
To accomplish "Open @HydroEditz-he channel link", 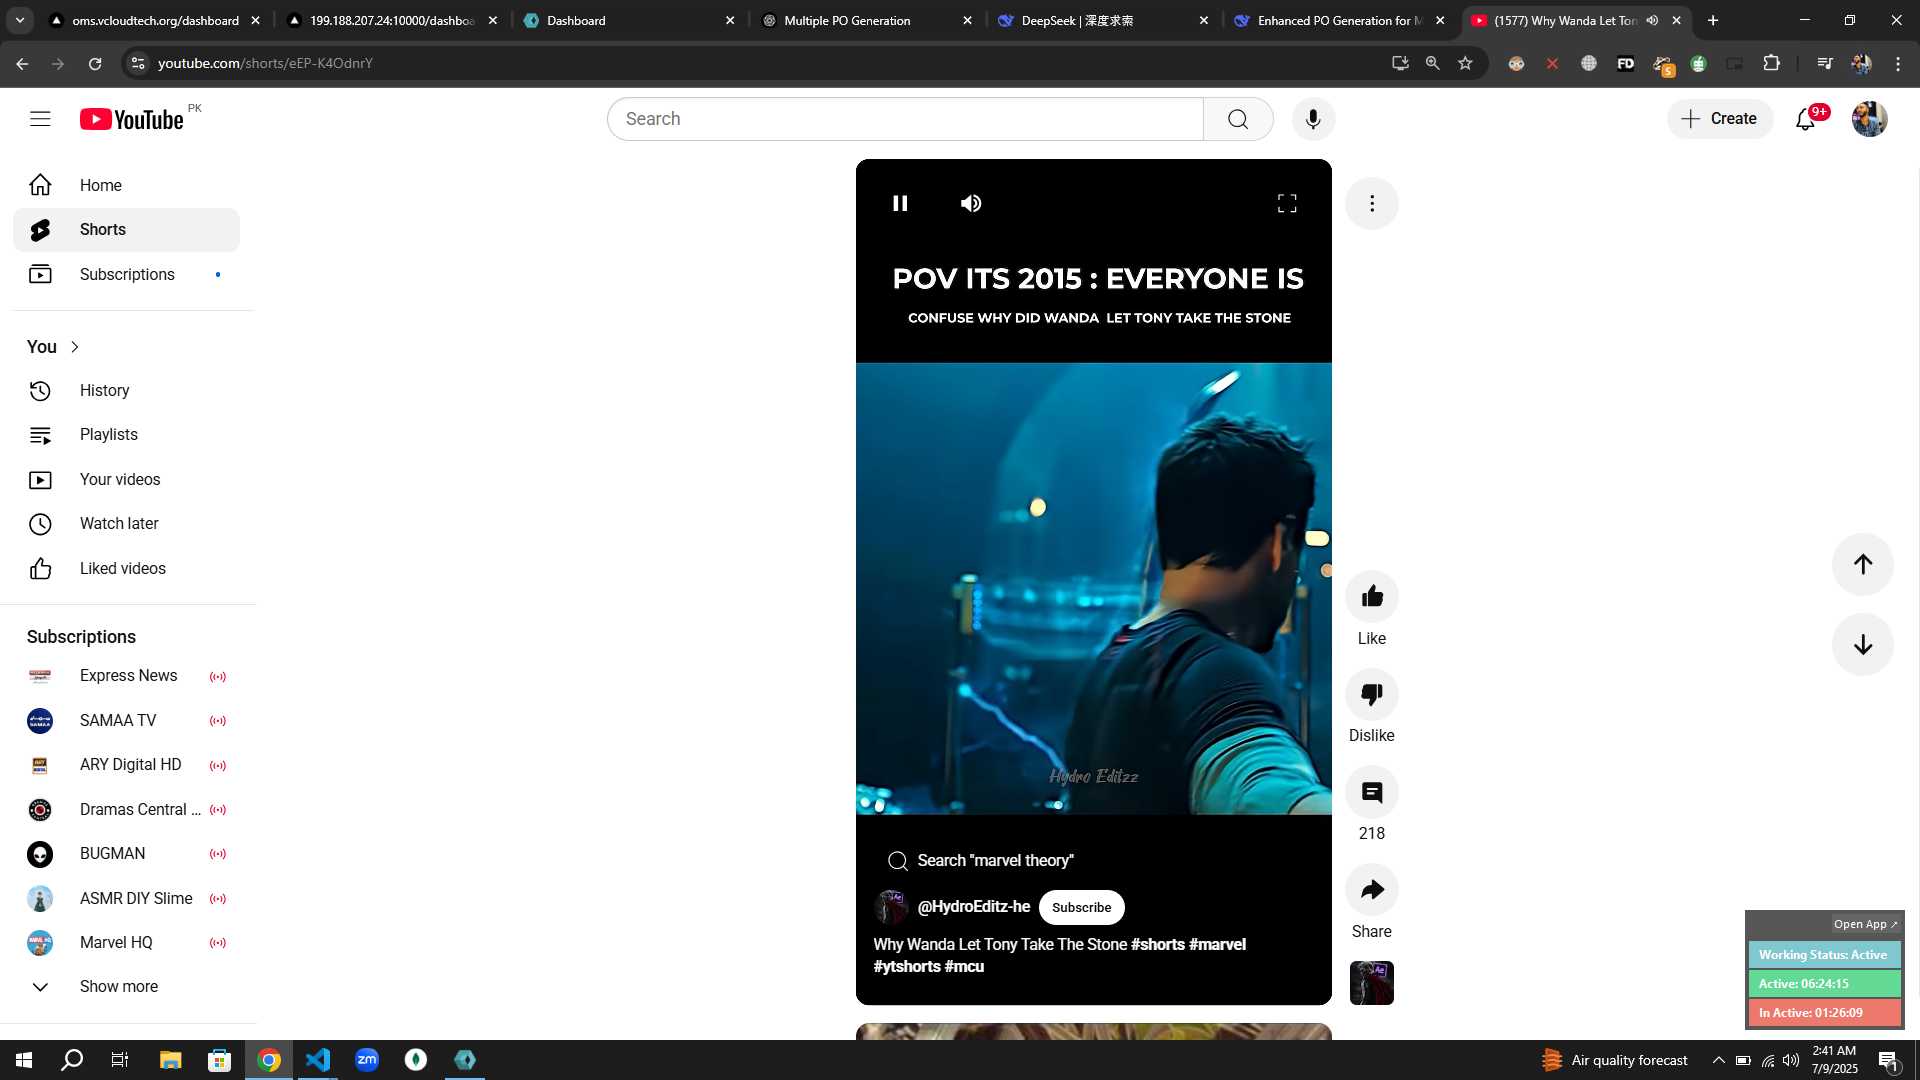I will tap(974, 906).
